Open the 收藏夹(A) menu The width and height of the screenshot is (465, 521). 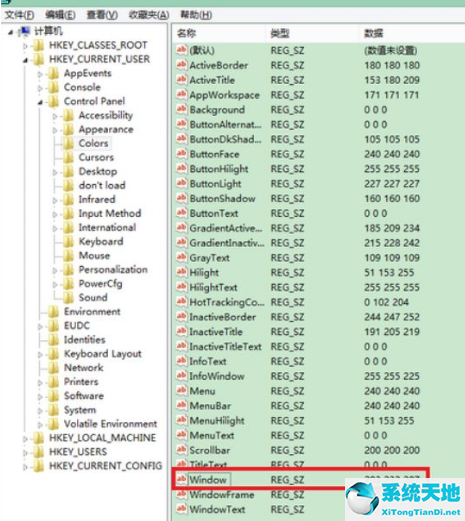click(149, 15)
